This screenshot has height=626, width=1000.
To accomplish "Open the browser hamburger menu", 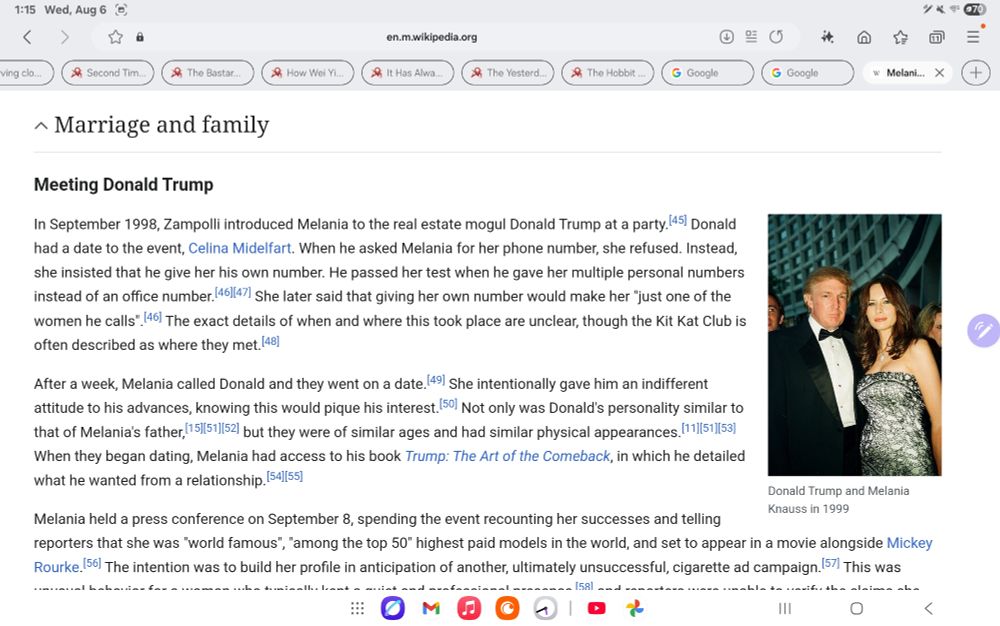I will tap(973, 37).
